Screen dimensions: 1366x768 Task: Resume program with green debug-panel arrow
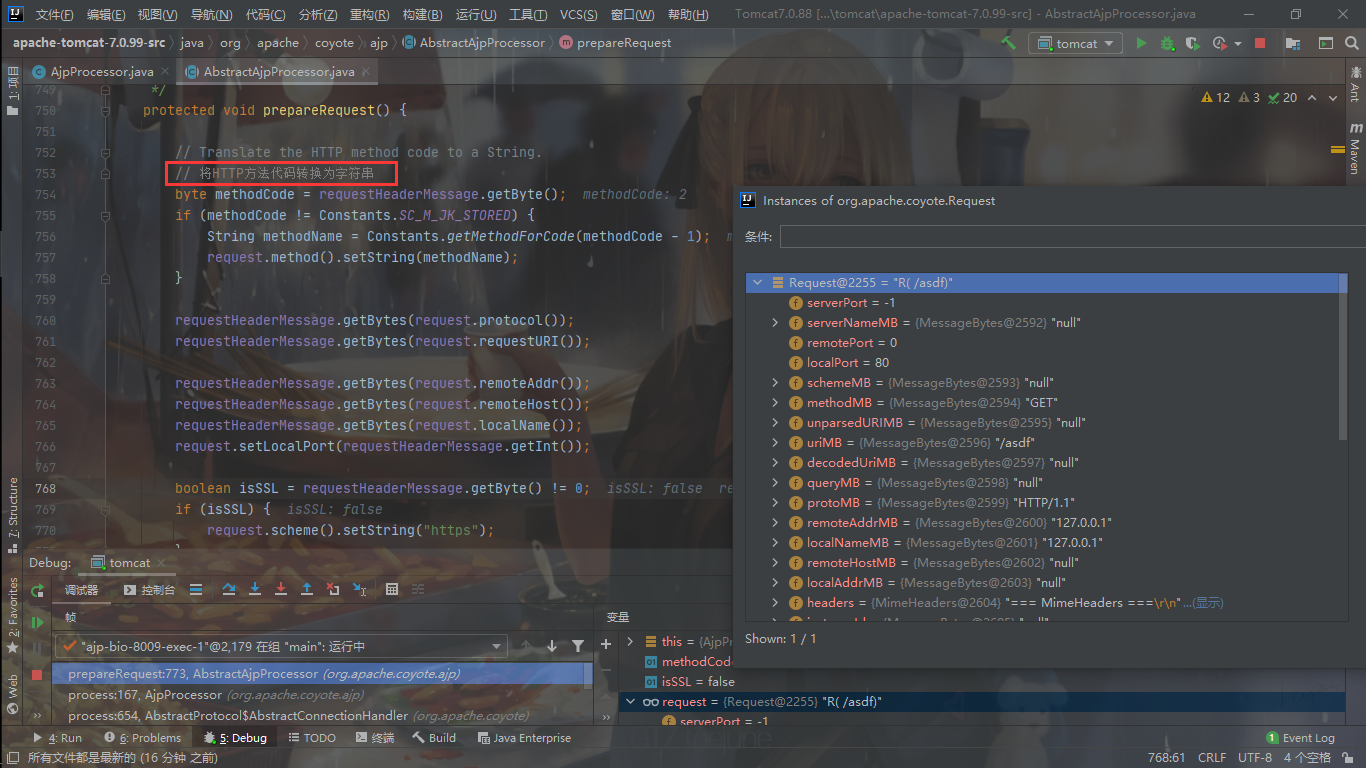pos(37,622)
